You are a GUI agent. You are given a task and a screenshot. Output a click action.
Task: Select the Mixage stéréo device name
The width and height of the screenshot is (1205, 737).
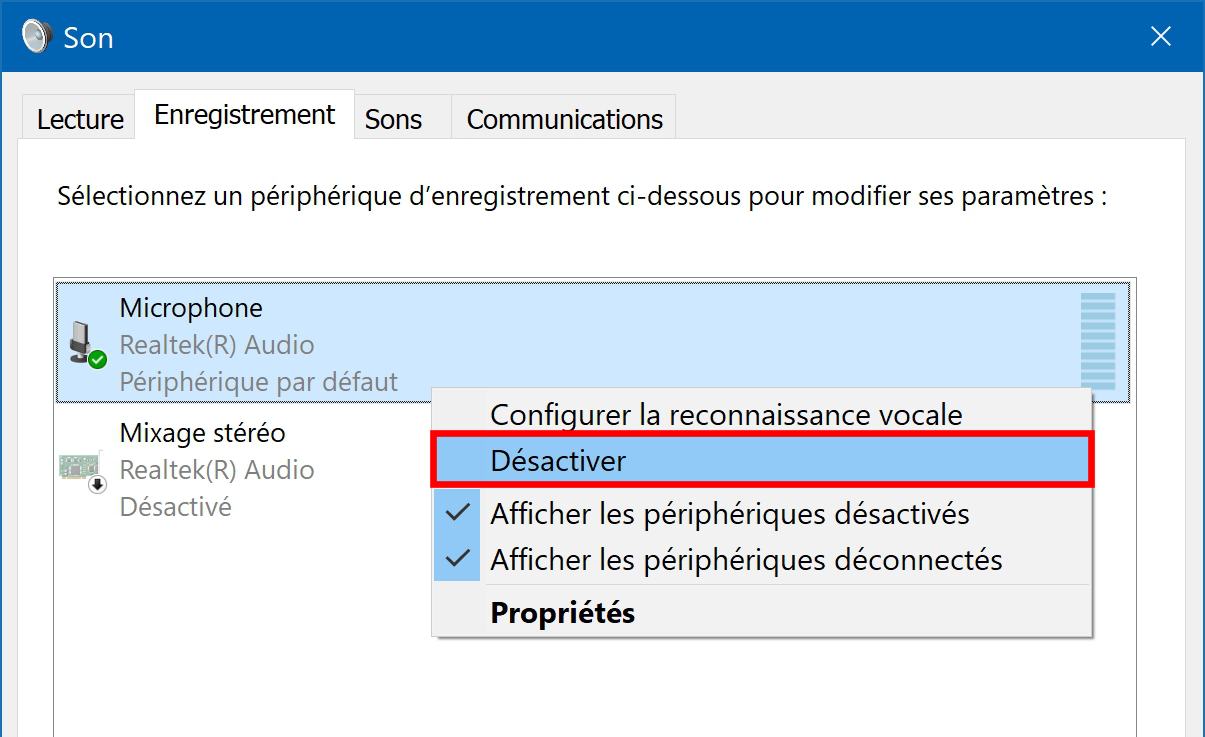pos(203,433)
